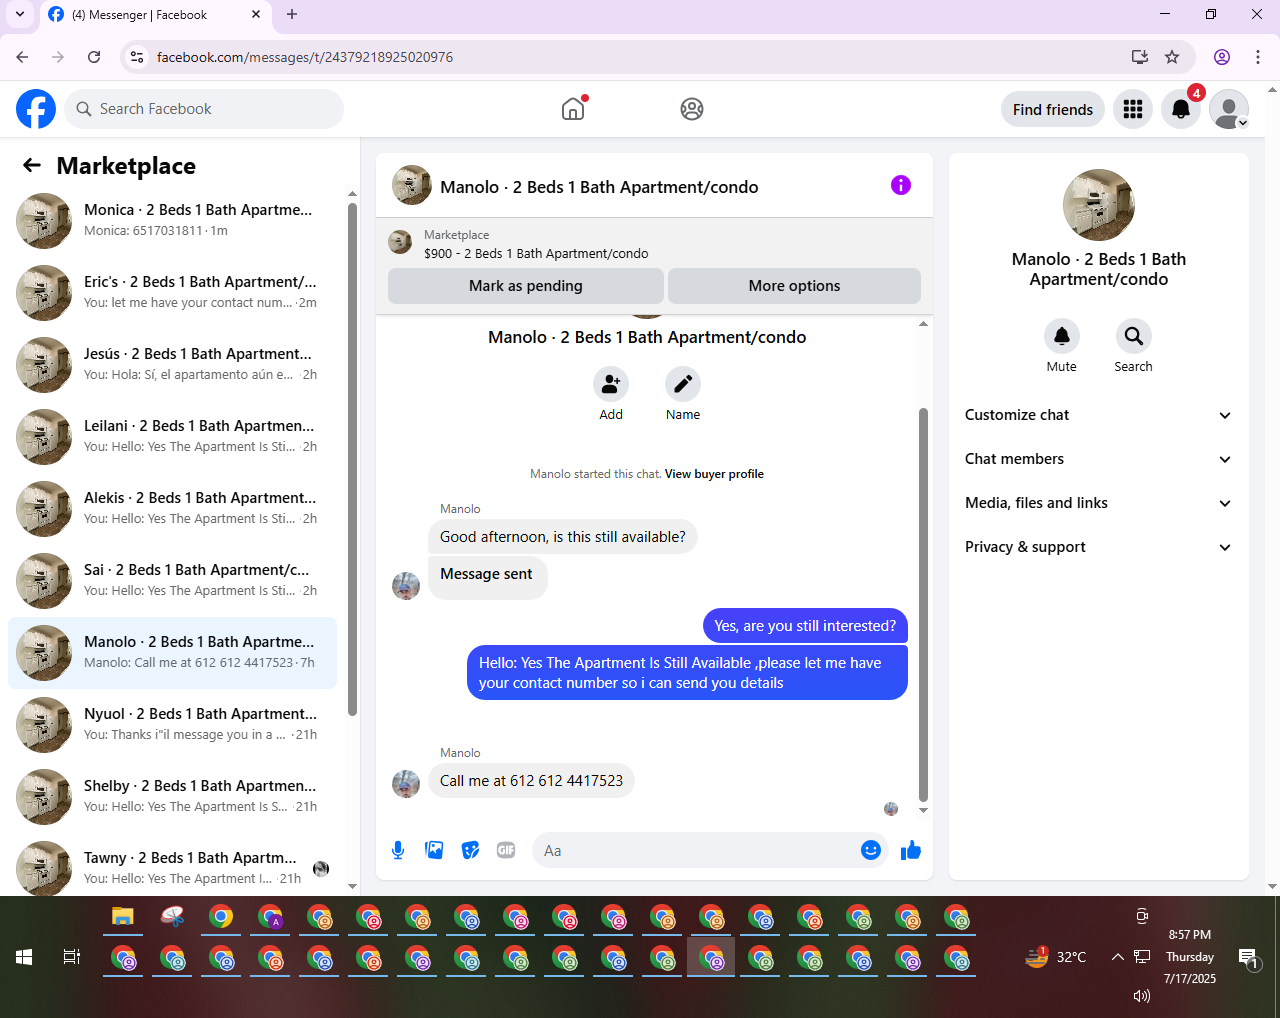
Task: Reload the page in Chrome
Action: 94,57
